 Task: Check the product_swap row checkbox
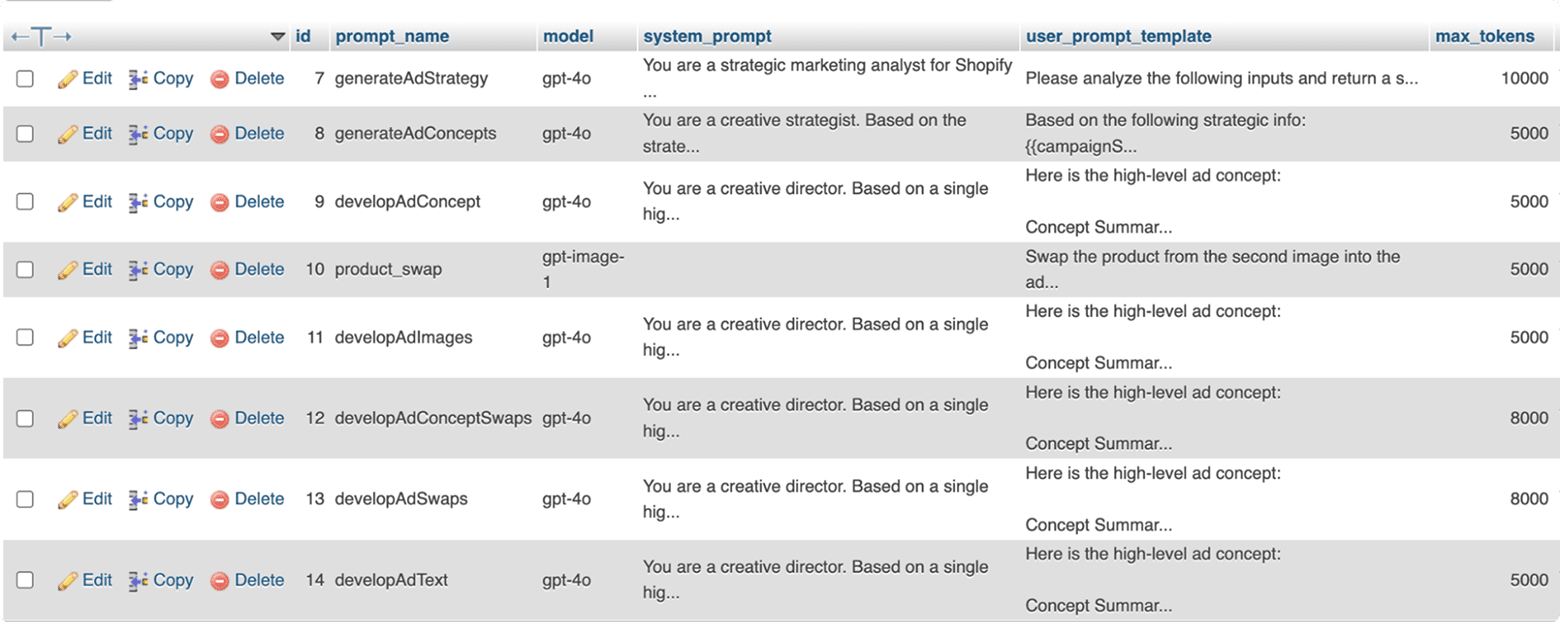pos(24,269)
